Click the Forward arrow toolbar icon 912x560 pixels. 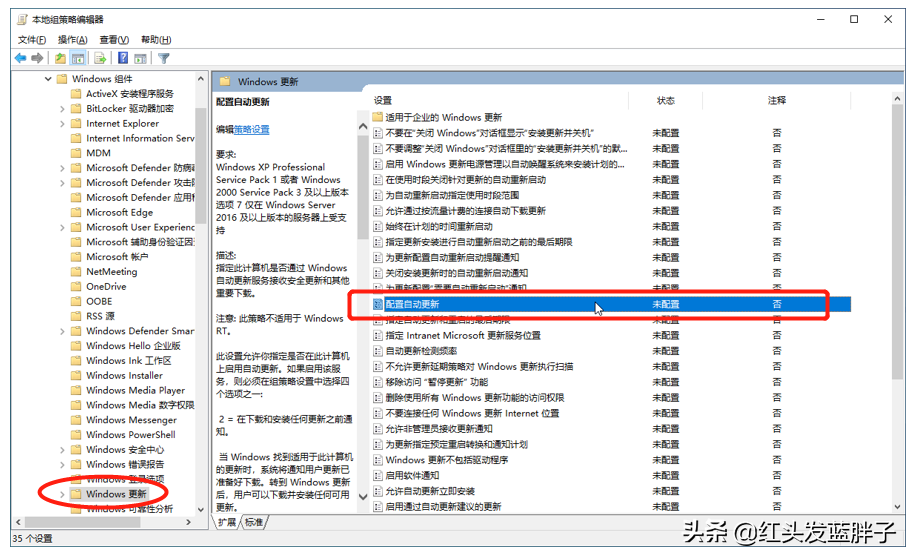(x=37, y=58)
